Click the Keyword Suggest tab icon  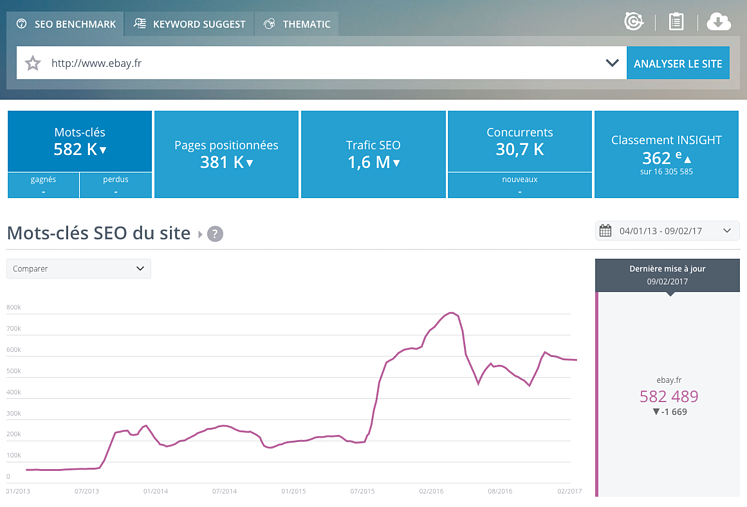click(x=140, y=23)
